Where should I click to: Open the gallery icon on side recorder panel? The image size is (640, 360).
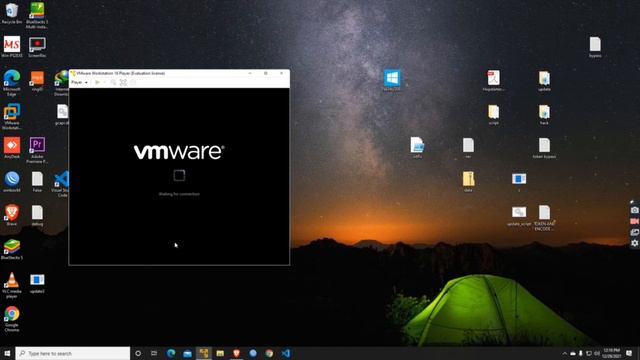coord(634,232)
